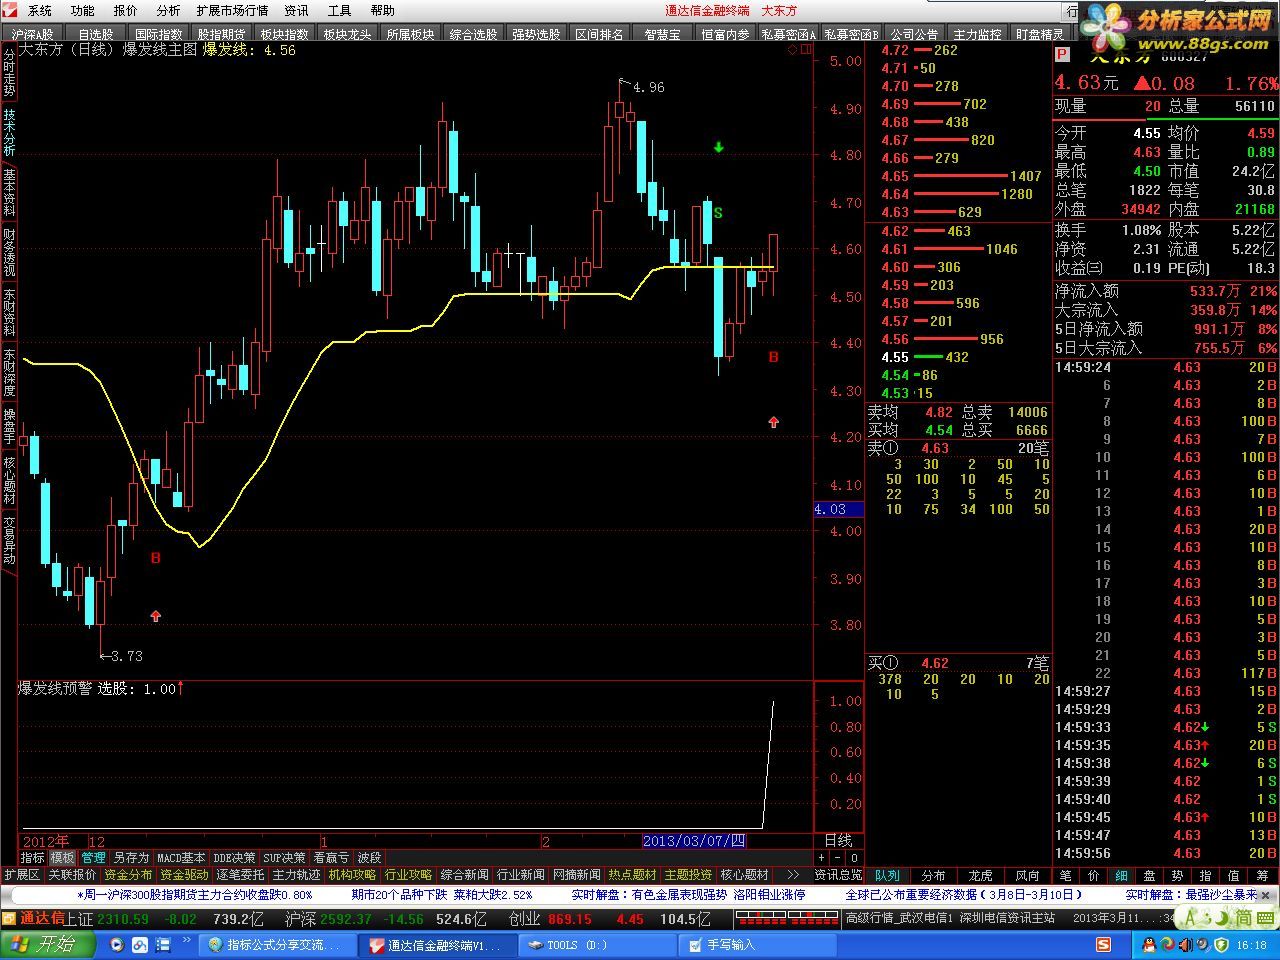Open 智慧宝 button
Viewport: 1280px width, 960px height.
[662, 34]
